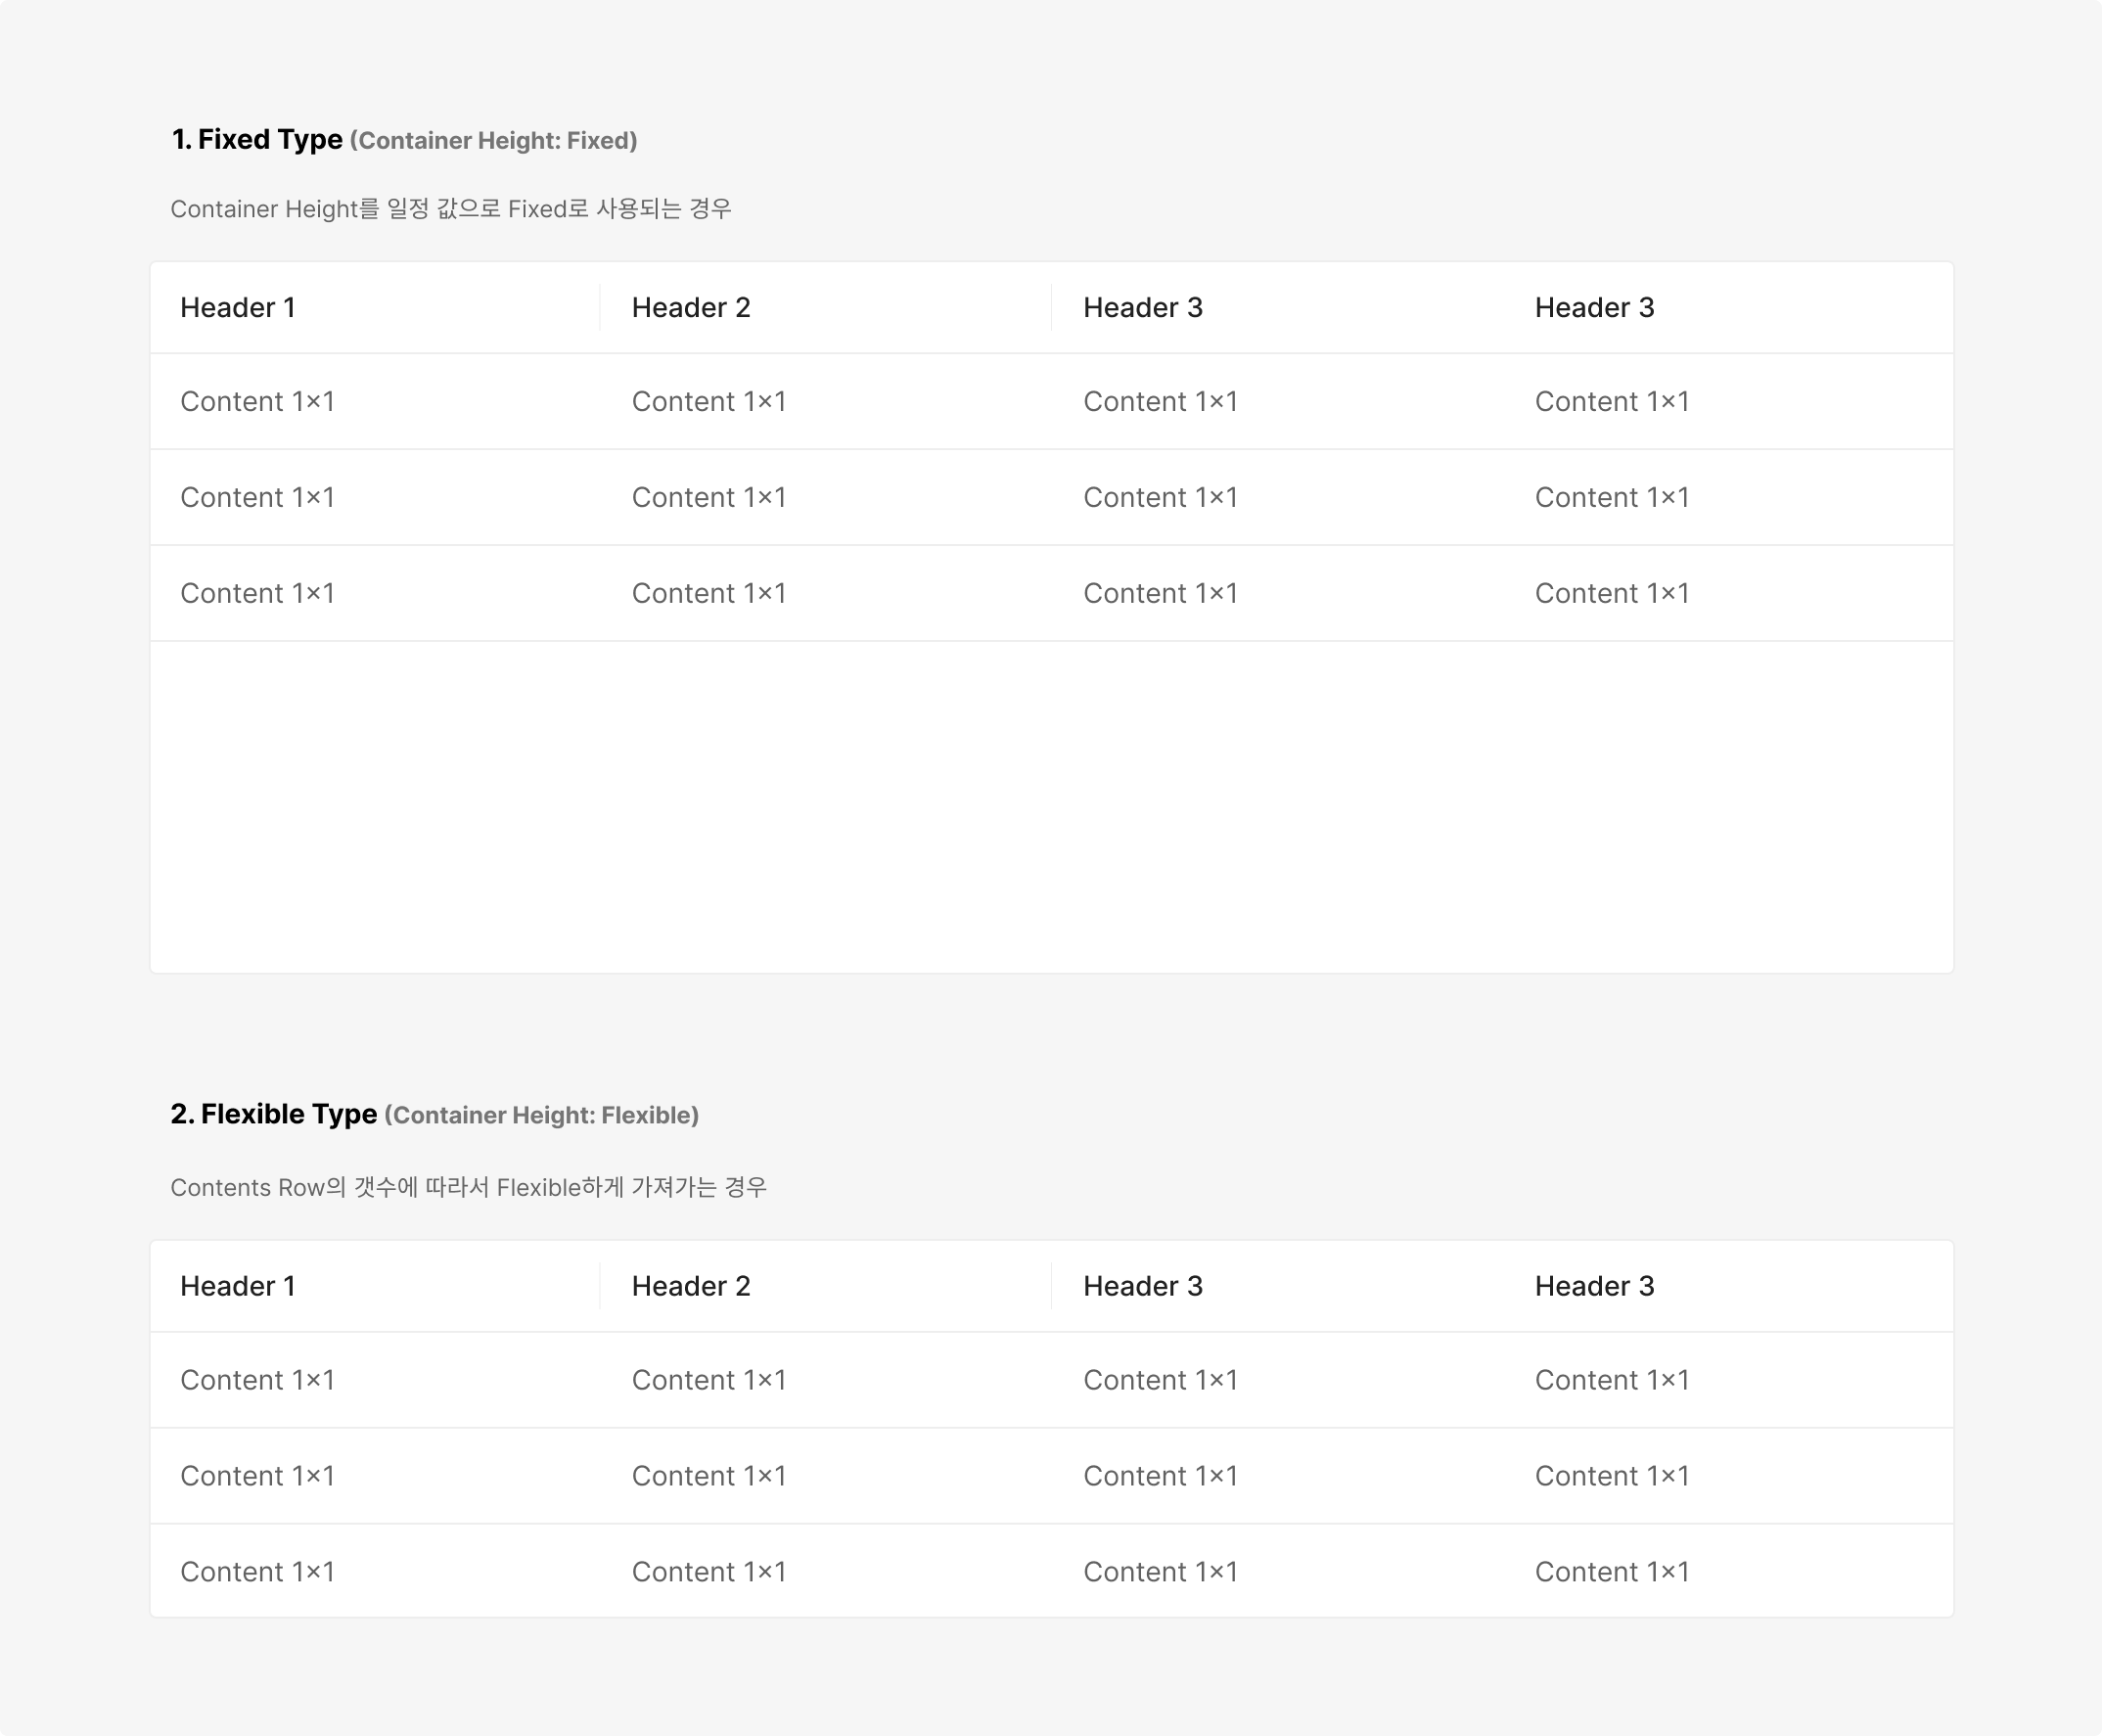Viewport: 2102px width, 1736px height.
Task: Click the 'Contents Row의 갯수에 따라서' description line
Action: pos(468,1188)
